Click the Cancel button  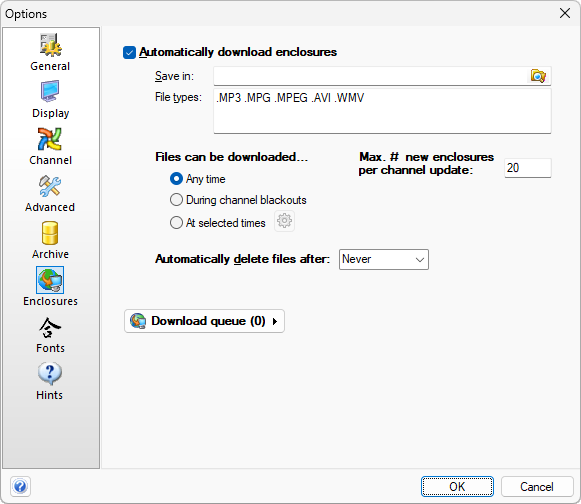537,487
